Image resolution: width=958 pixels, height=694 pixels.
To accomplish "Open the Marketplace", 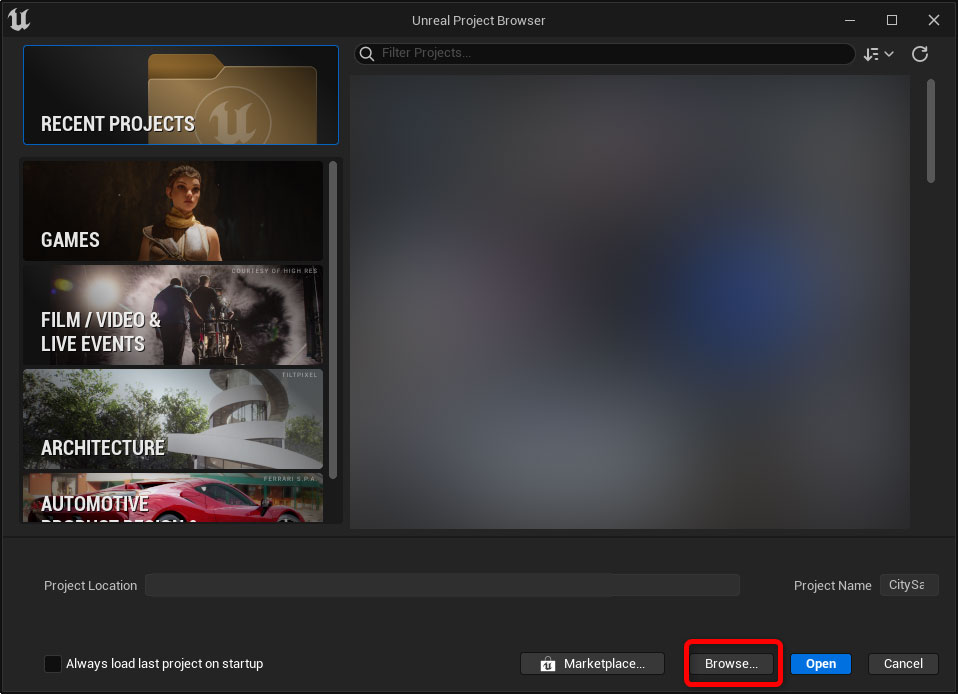I will tap(592, 663).
